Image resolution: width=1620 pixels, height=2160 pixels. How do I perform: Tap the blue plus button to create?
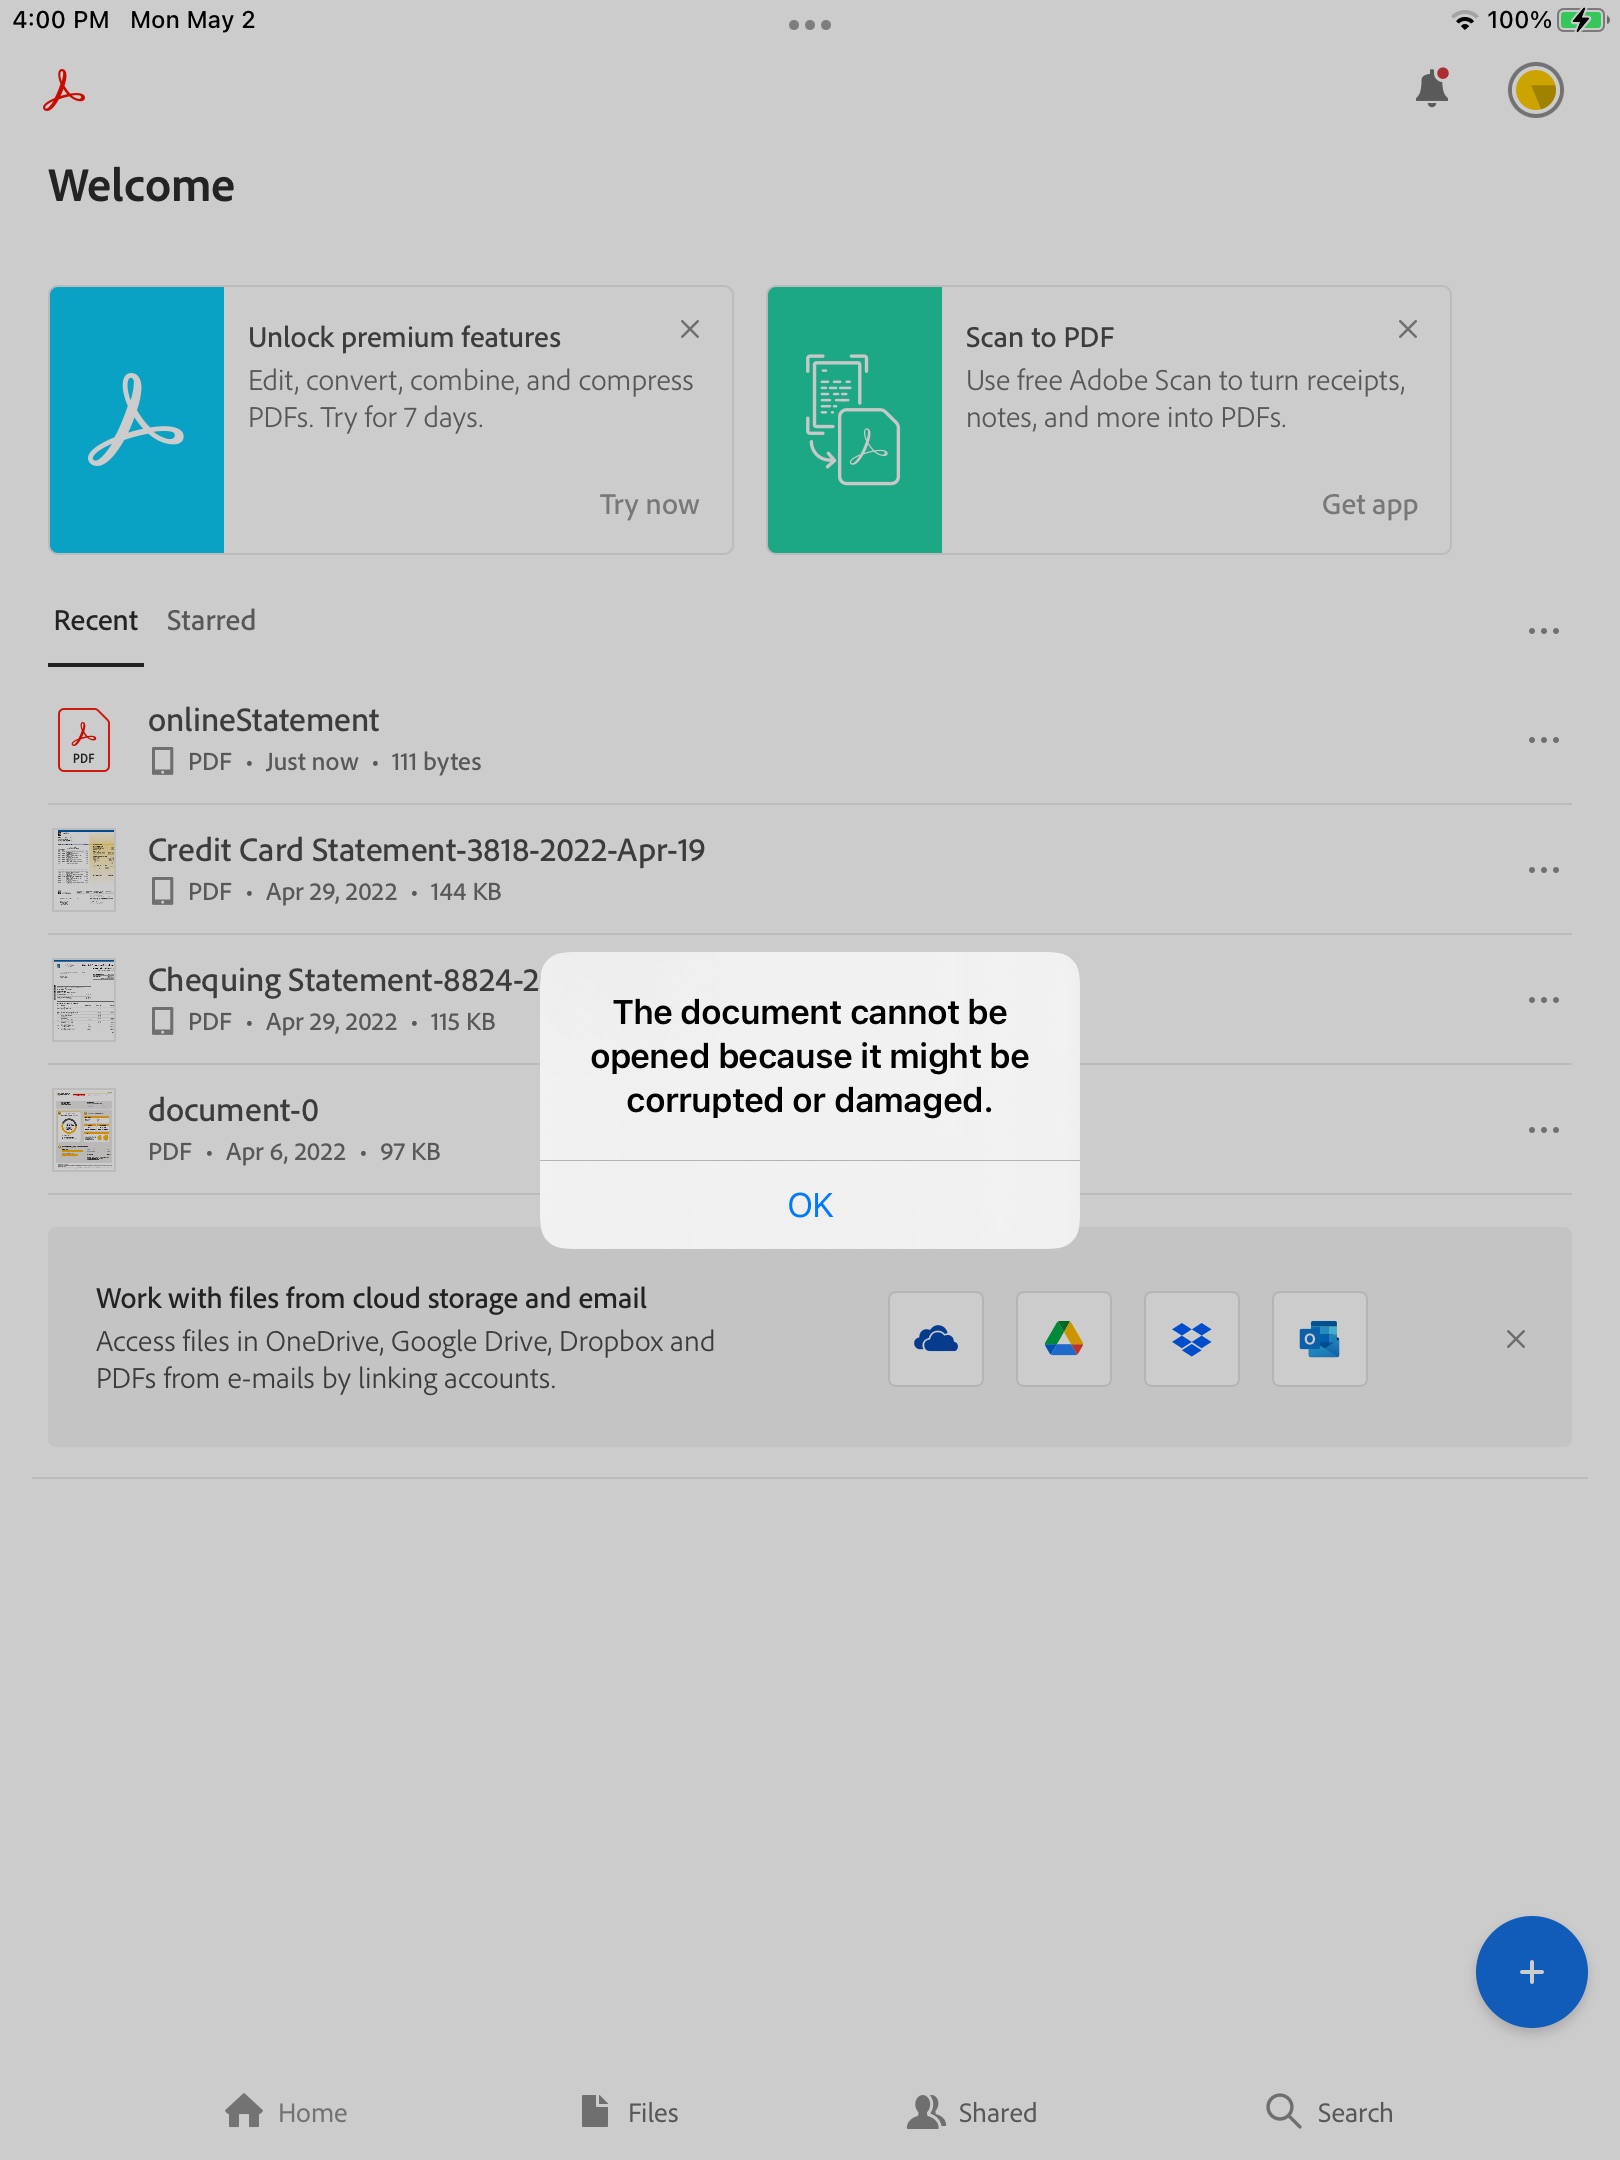[x=1531, y=1971]
